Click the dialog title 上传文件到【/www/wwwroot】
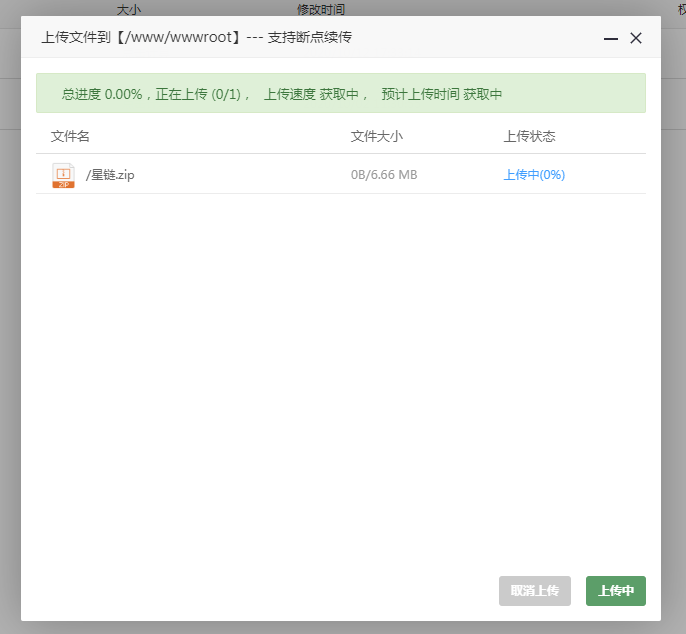686x634 pixels. (141, 37)
